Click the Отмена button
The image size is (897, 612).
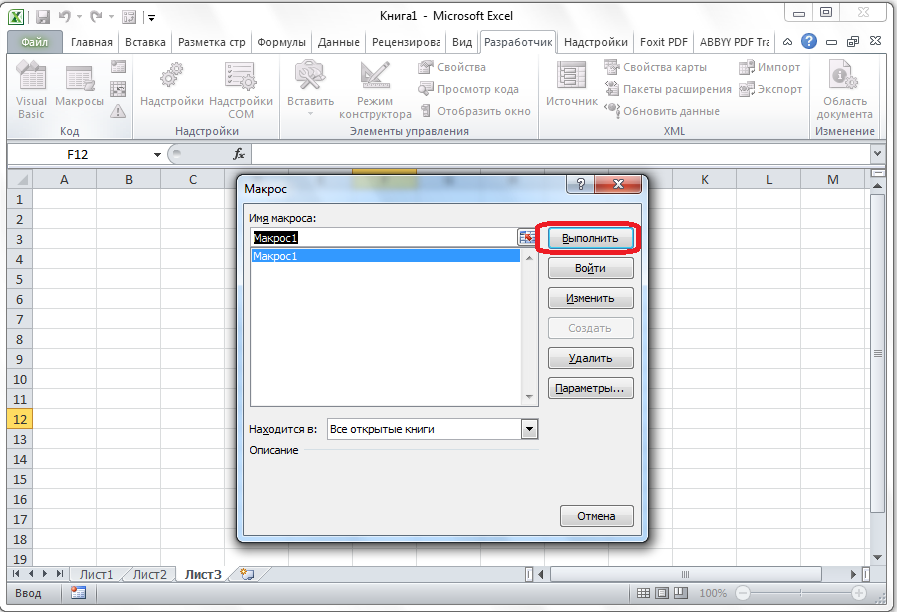click(x=597, y=516)
